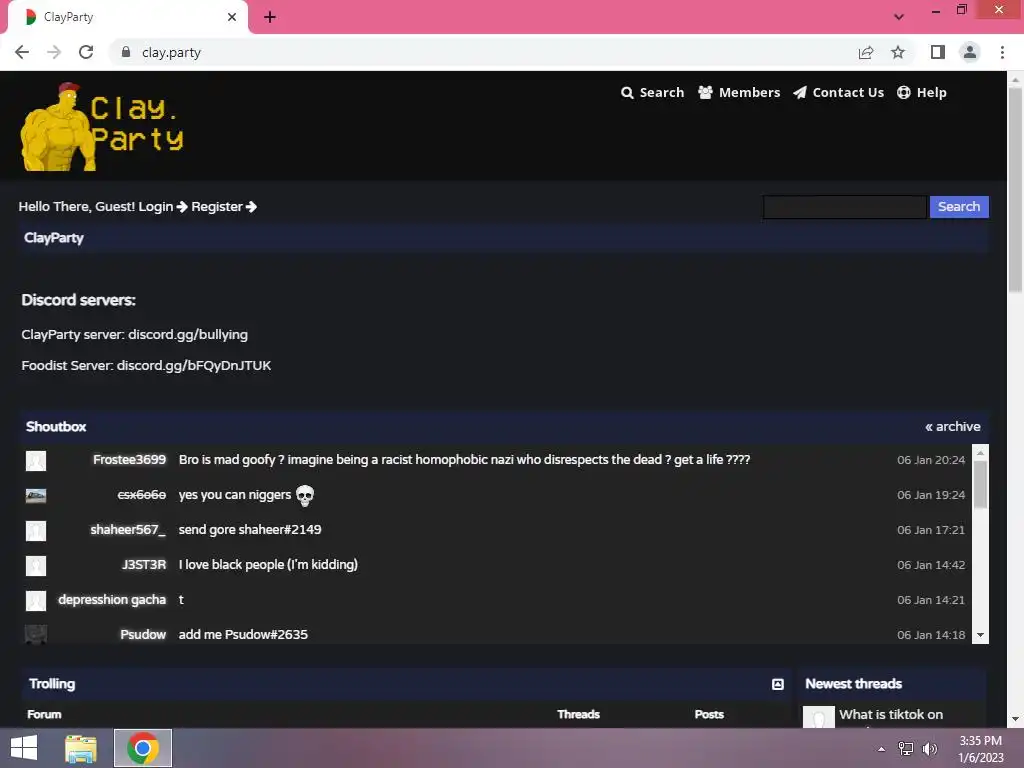Open depresshion gacha's profile
This screenshot has width=1024, height=768.
[x=112, y=600]
